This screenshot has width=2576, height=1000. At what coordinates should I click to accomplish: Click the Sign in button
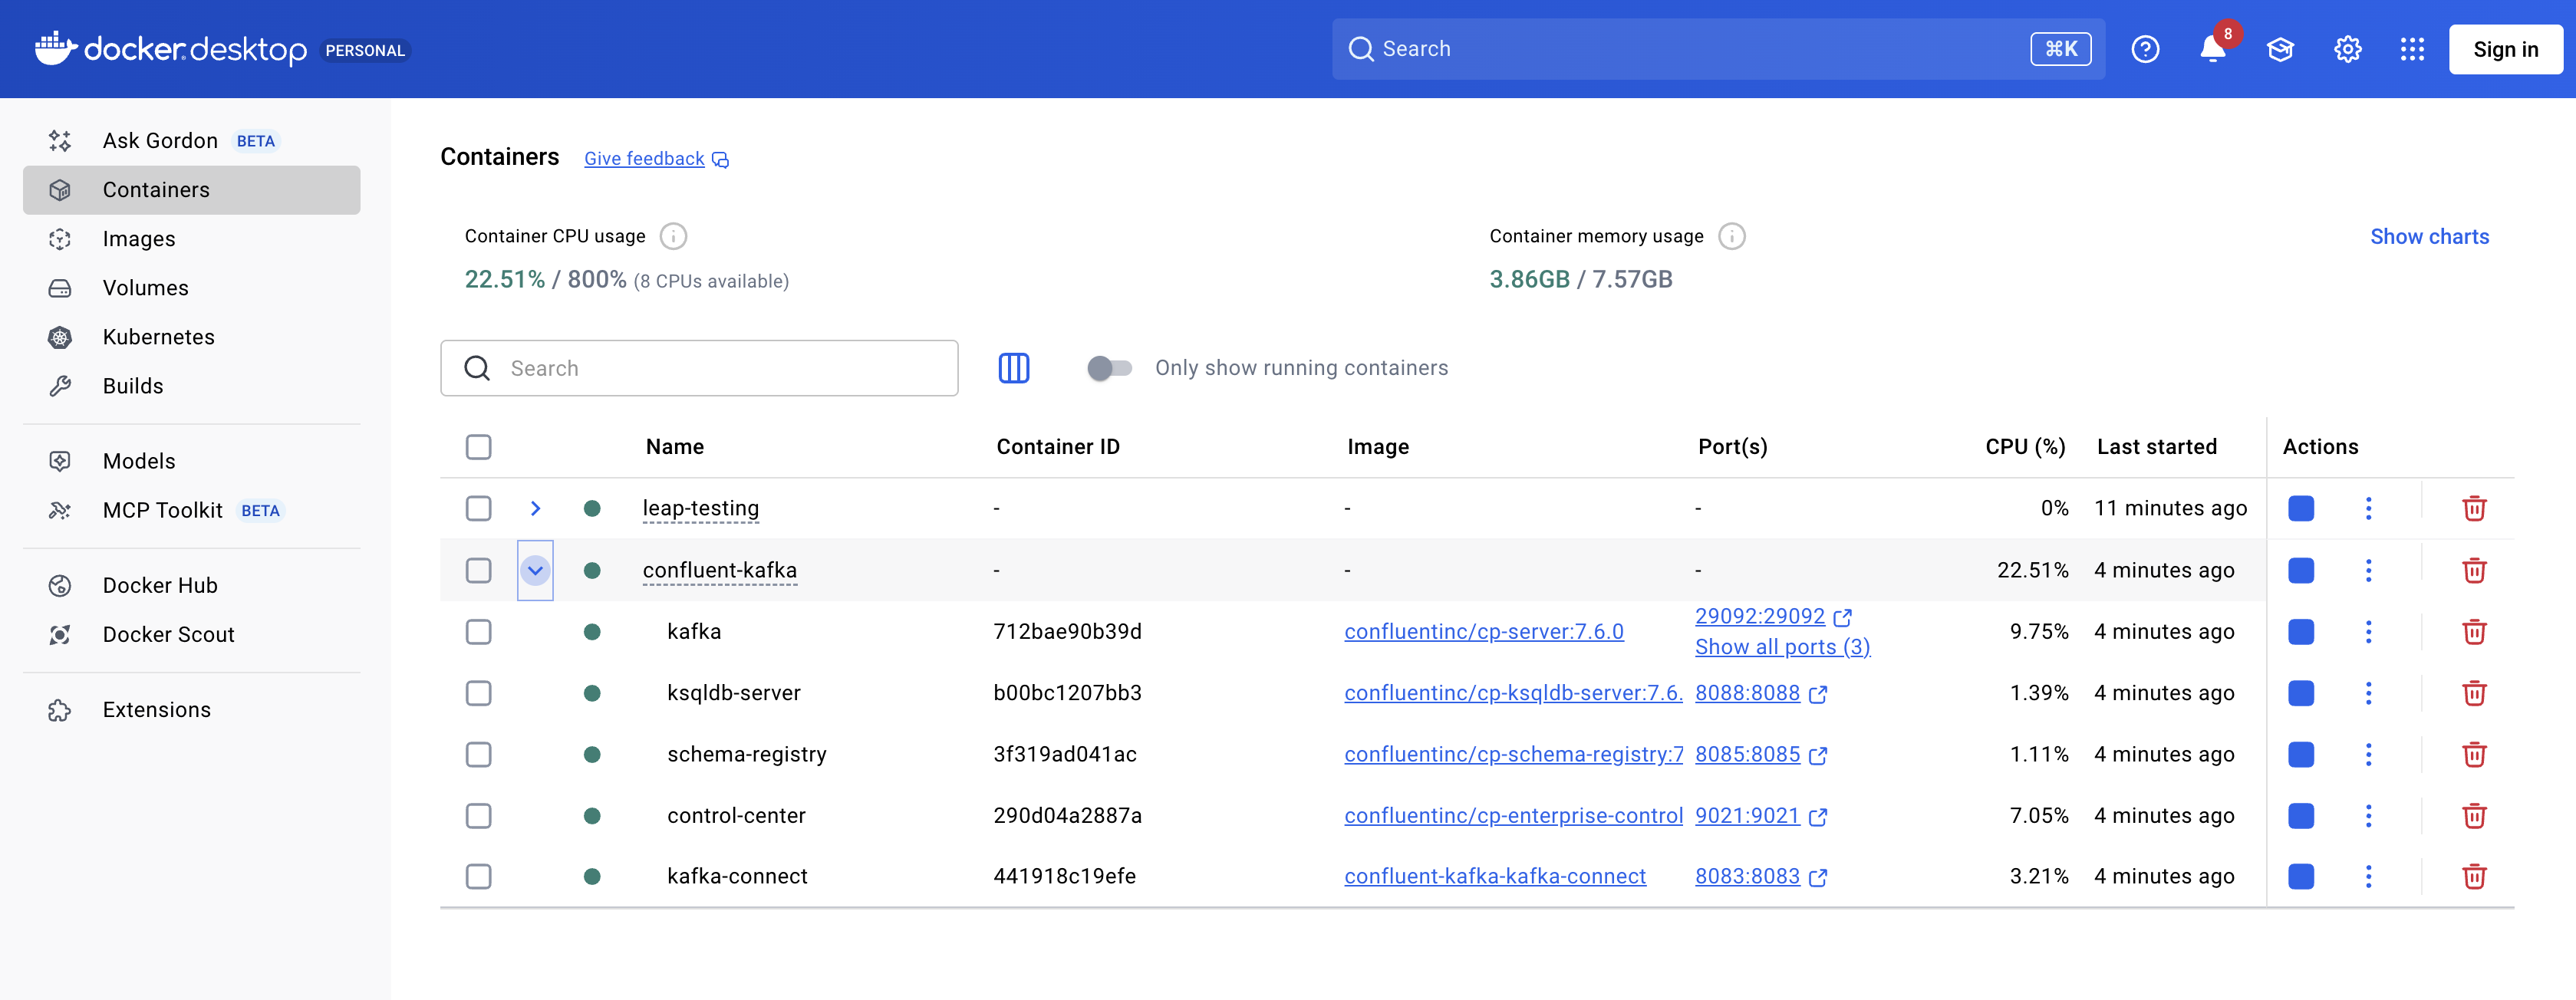(x=2505, y=49)
